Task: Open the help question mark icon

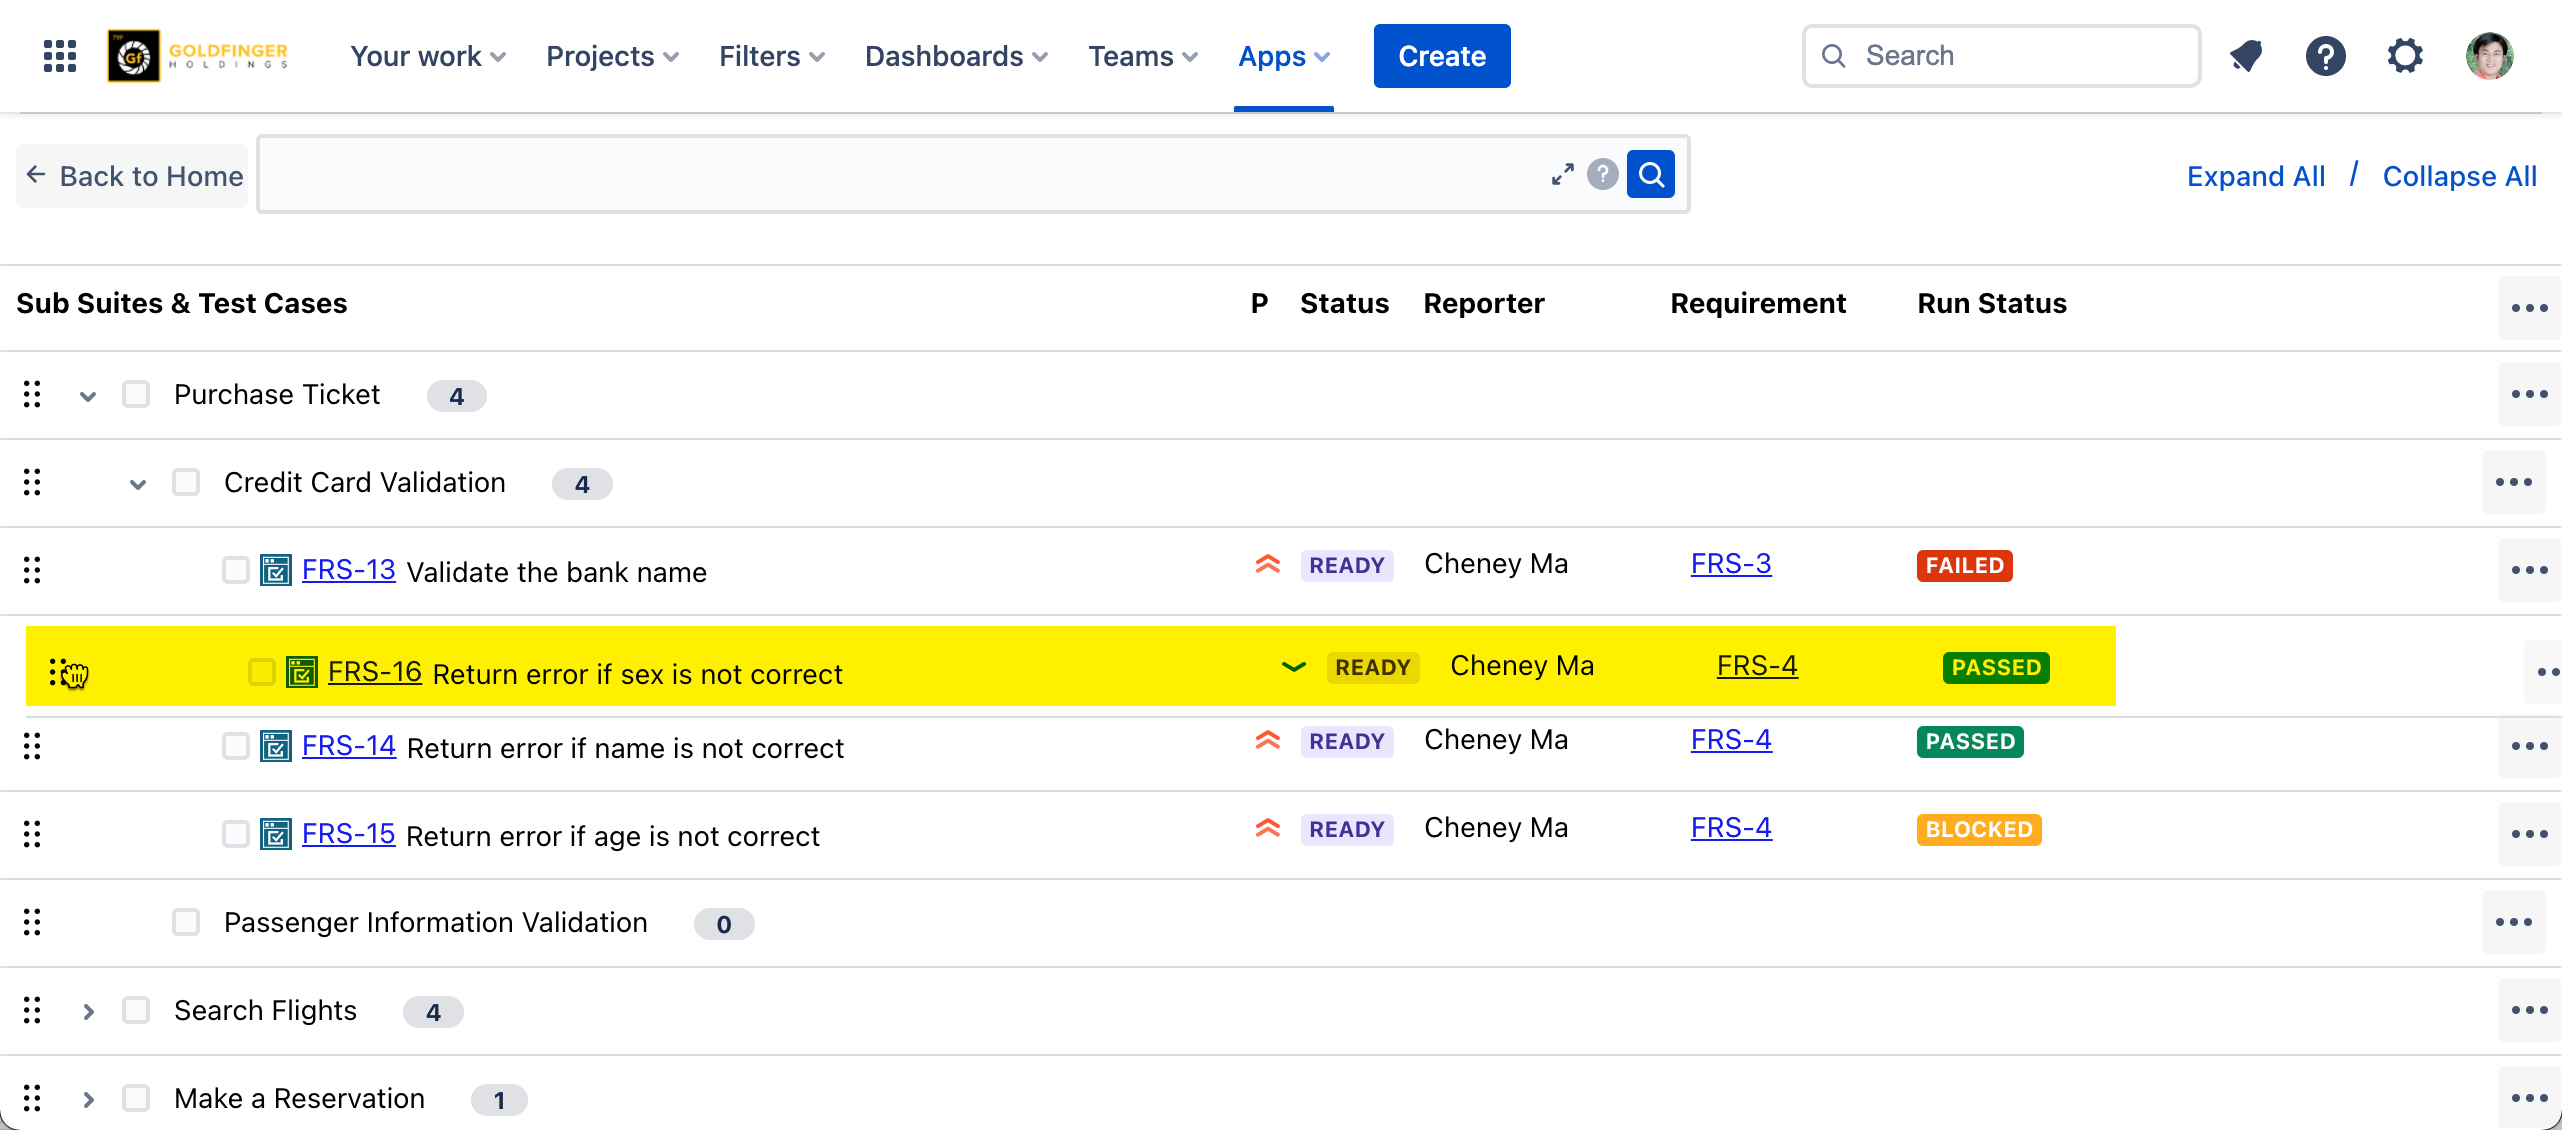Action: click(x=2326, y=56)
